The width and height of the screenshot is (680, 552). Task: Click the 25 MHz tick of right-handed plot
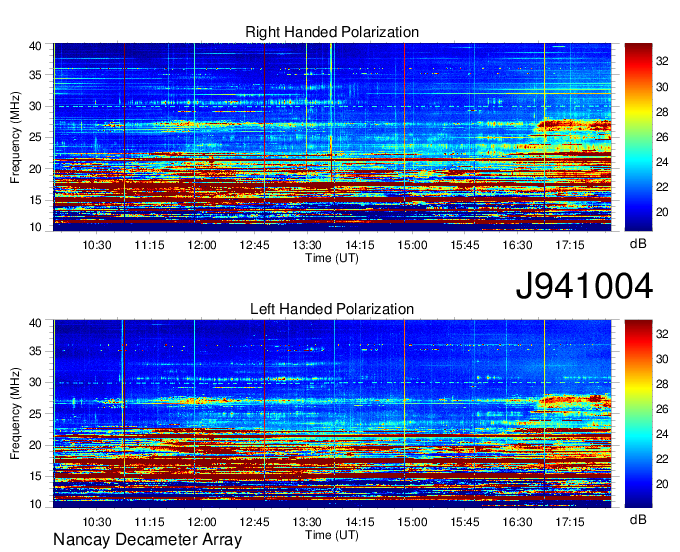pos(35,137)
